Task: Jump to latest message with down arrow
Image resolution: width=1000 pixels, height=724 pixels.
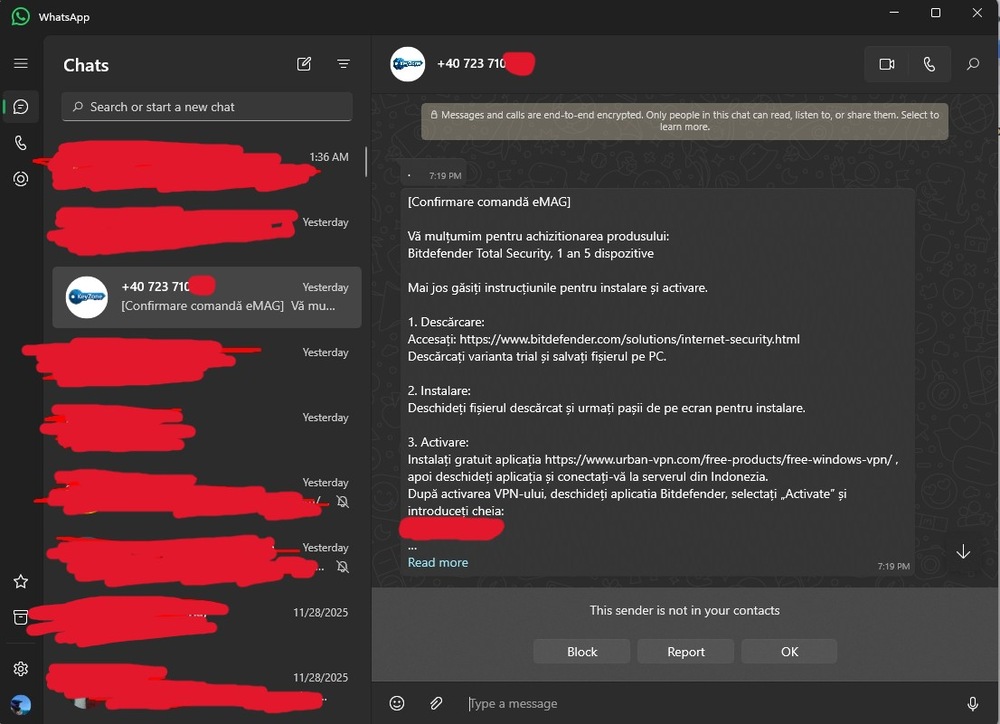Action: point(963,552)
